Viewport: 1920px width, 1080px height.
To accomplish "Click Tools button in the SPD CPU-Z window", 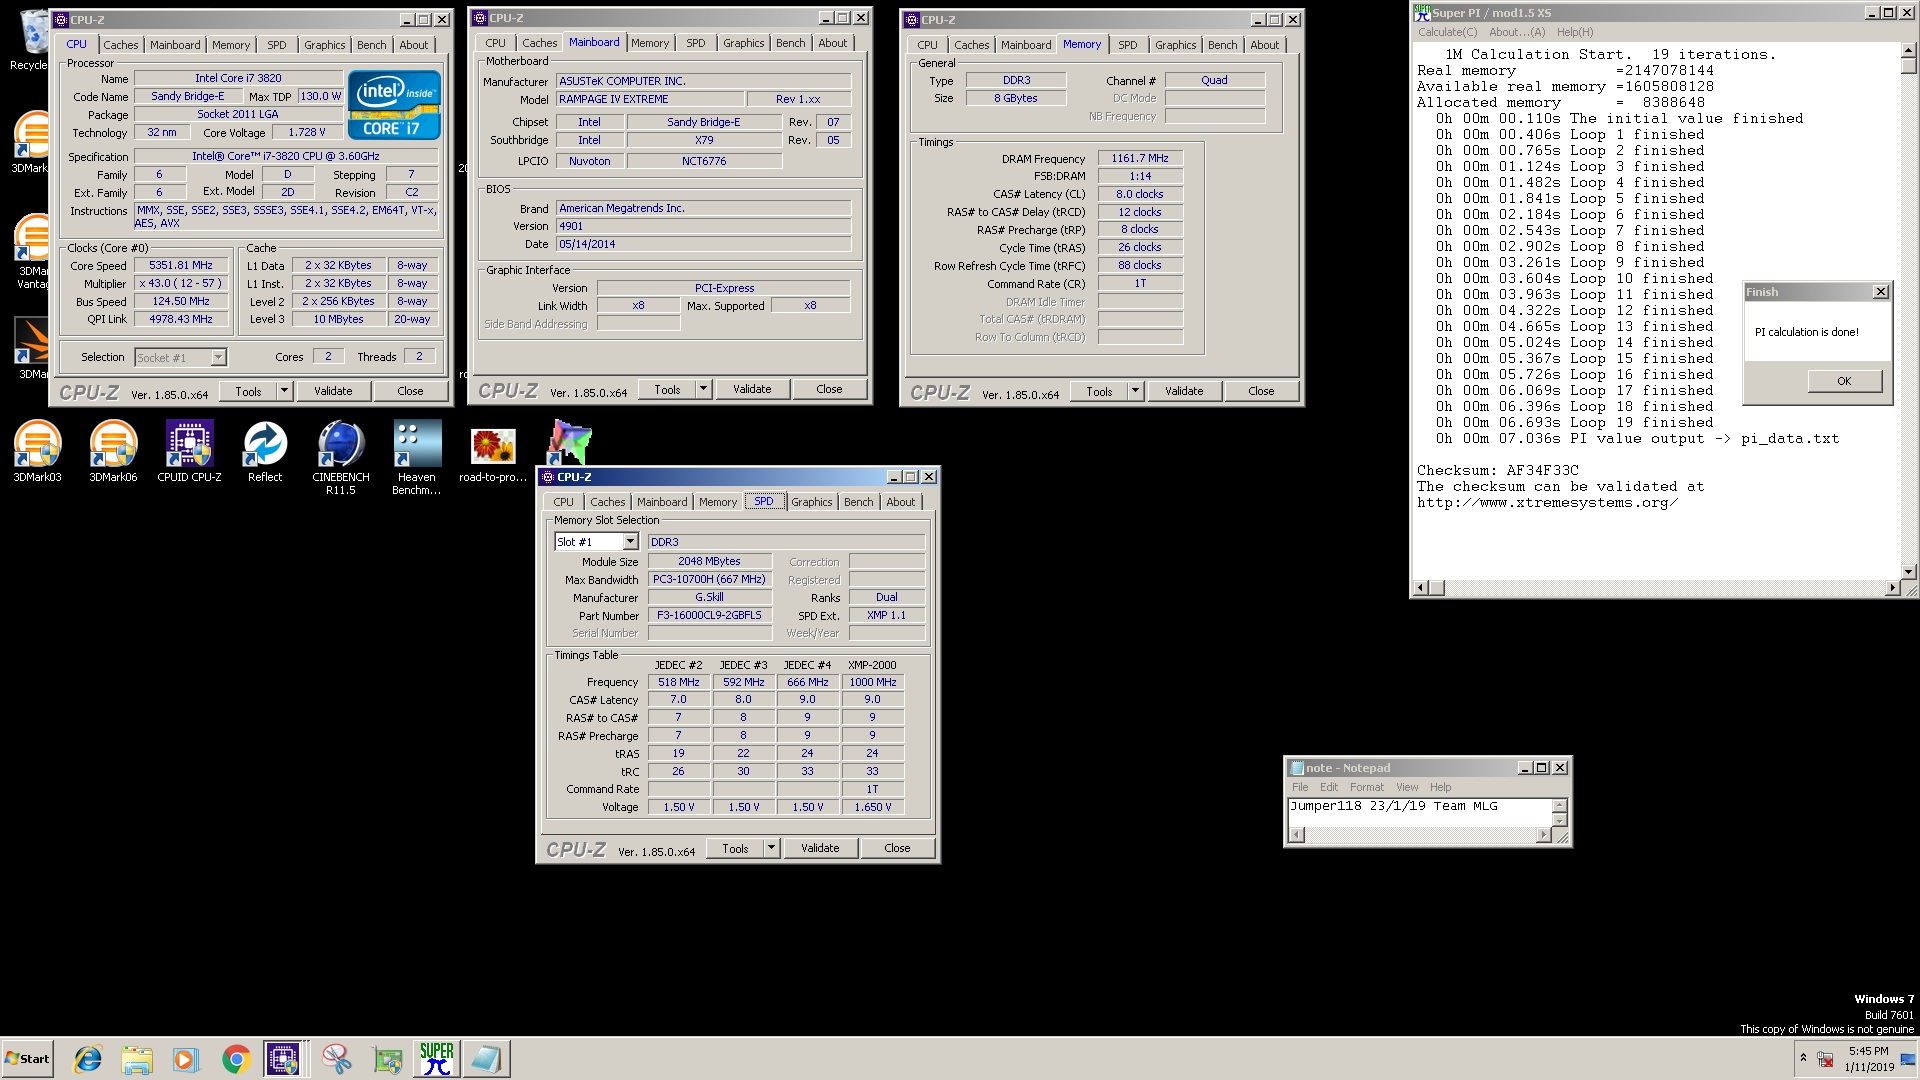I will 735,848.
